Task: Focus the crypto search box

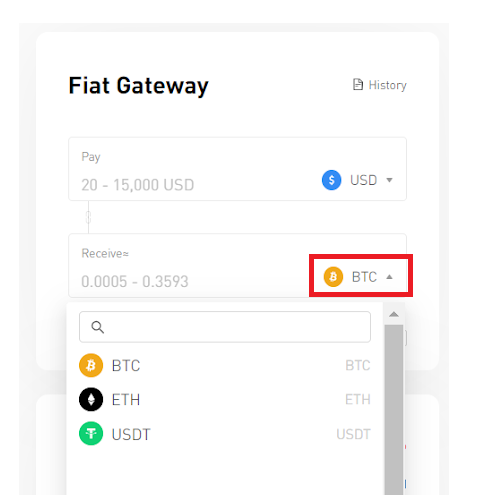Action: pos(225,327)
